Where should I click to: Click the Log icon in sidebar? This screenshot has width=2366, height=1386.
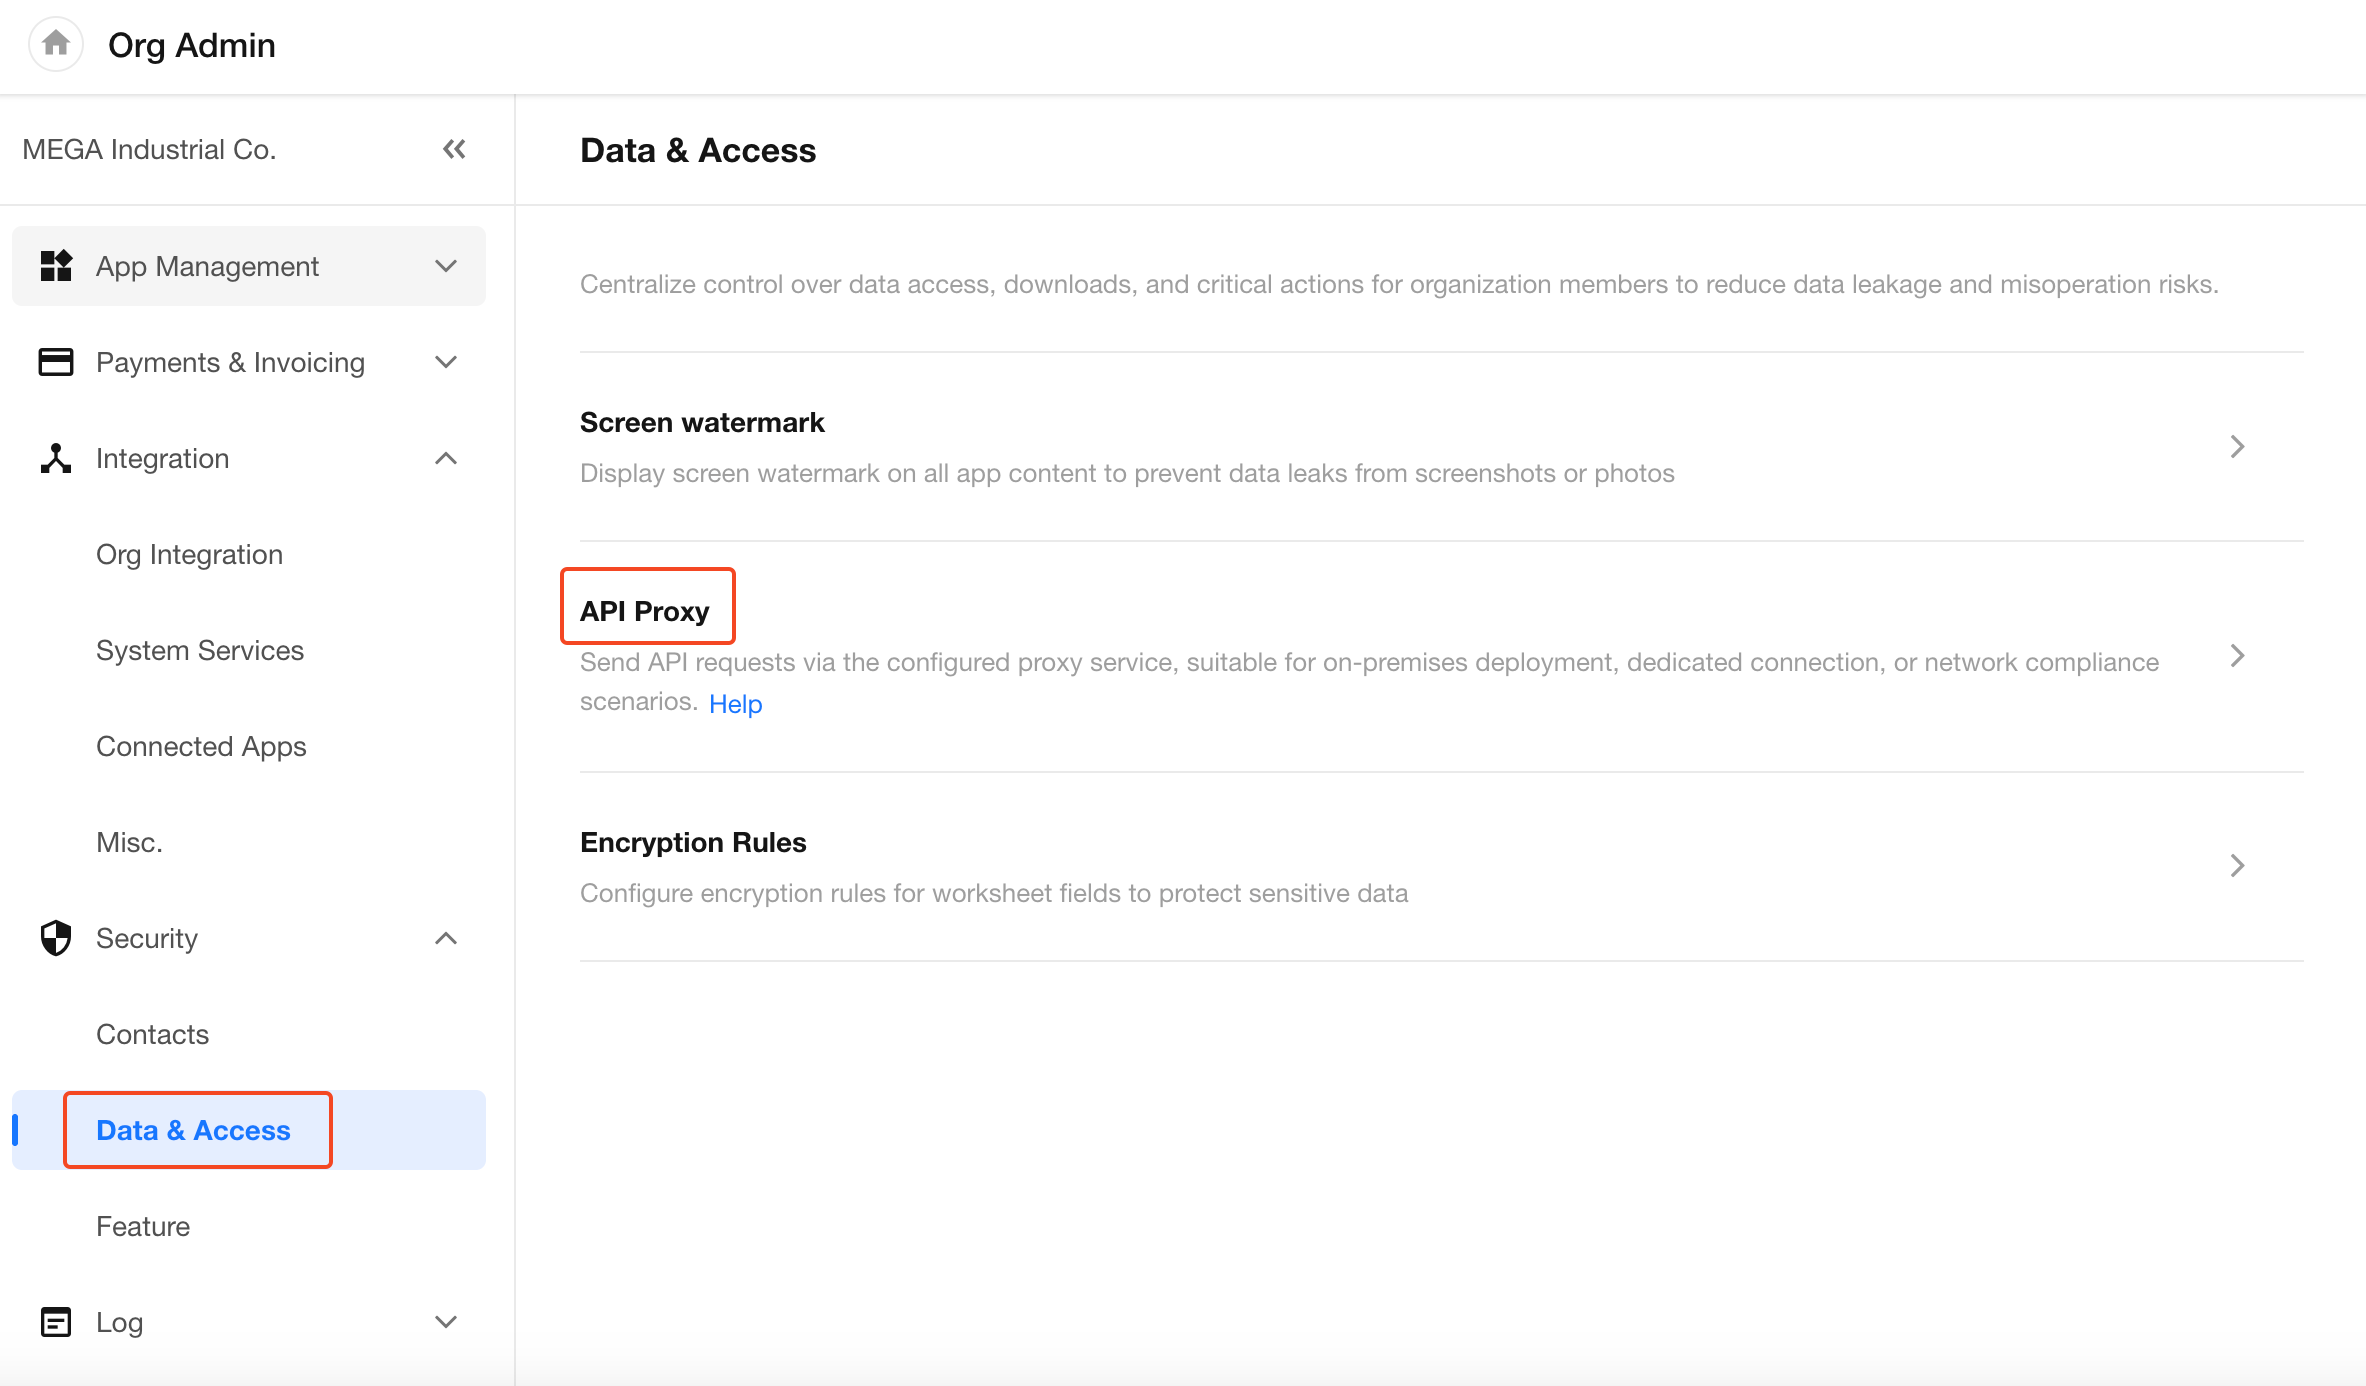56,1322
